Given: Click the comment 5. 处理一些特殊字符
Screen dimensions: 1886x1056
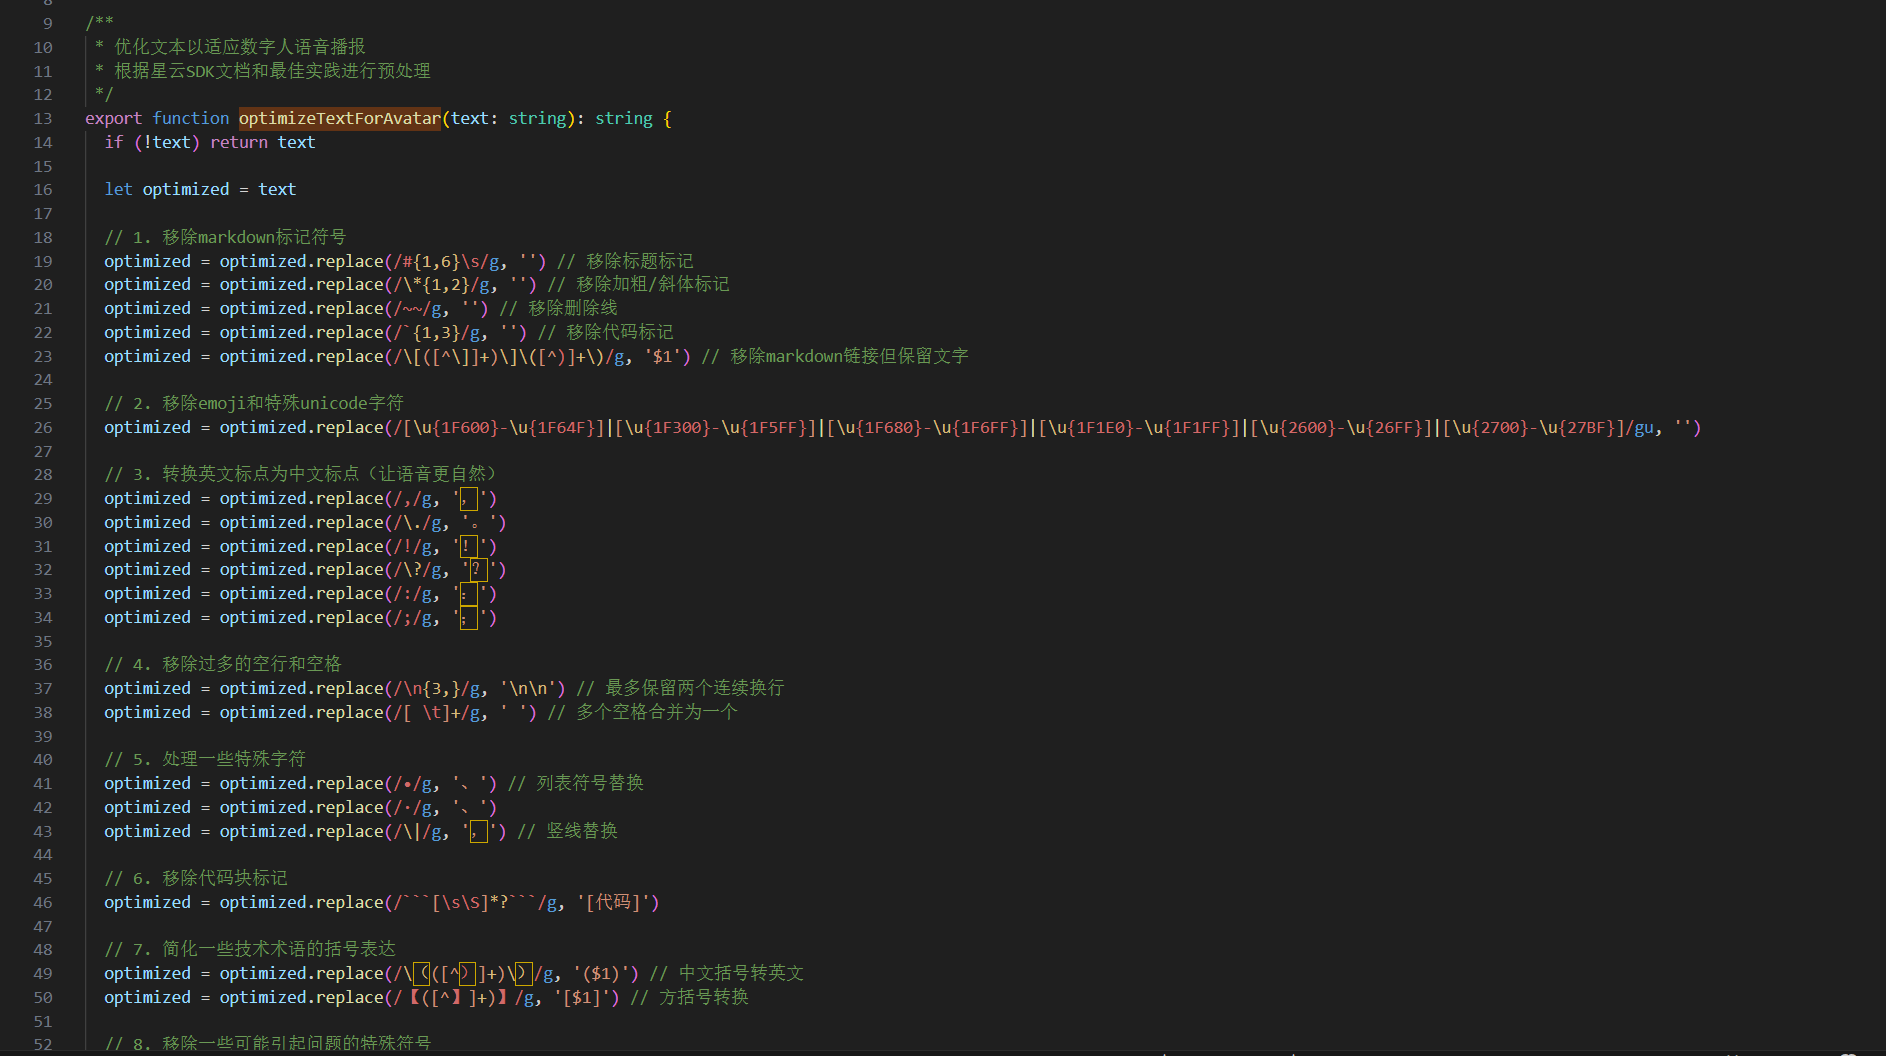Looking at the screenshot, I should click(205, 759).
